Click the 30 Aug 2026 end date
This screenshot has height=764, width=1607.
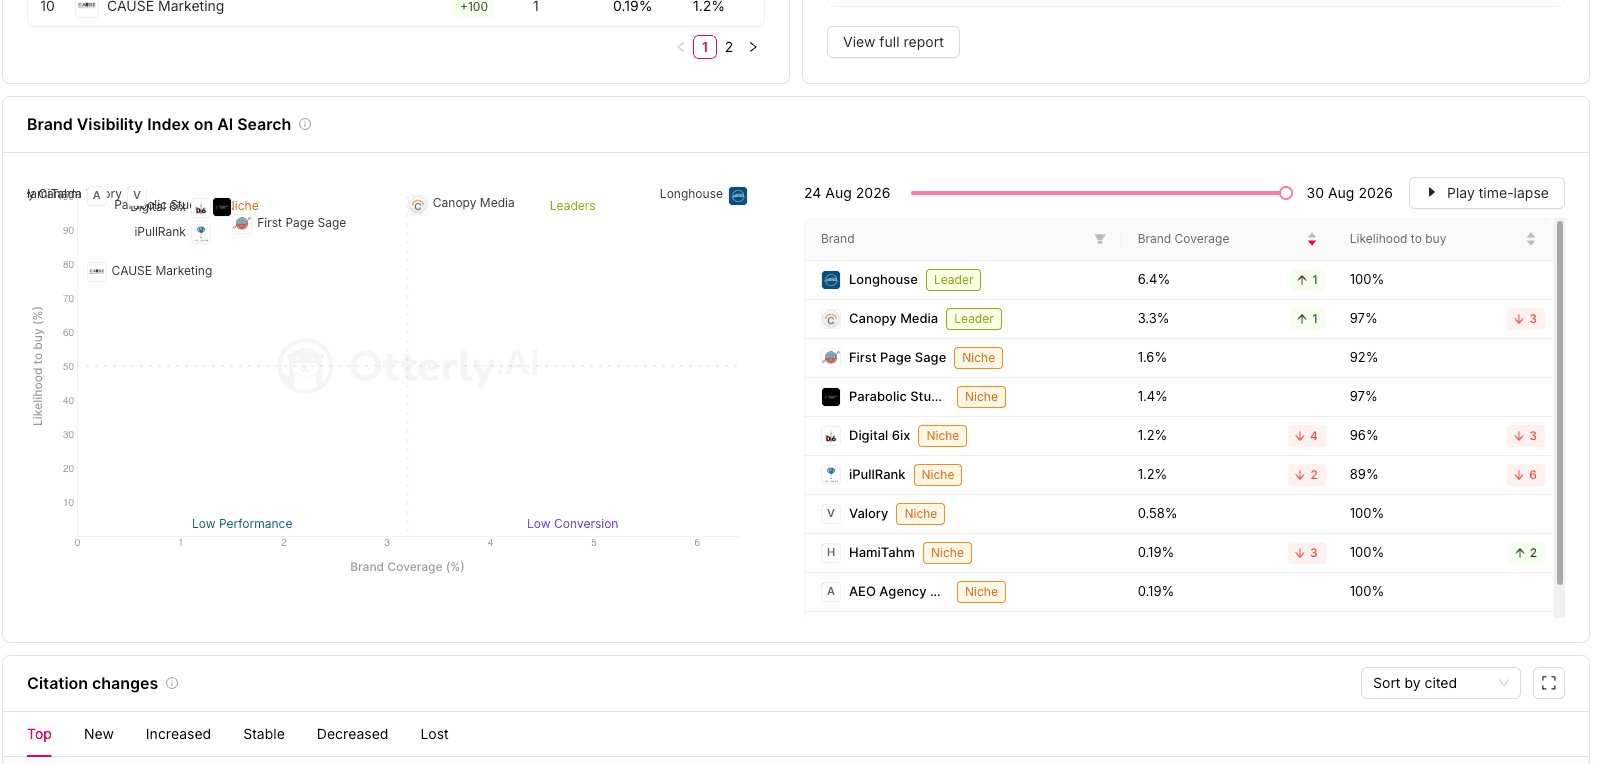click(1349, 193)
